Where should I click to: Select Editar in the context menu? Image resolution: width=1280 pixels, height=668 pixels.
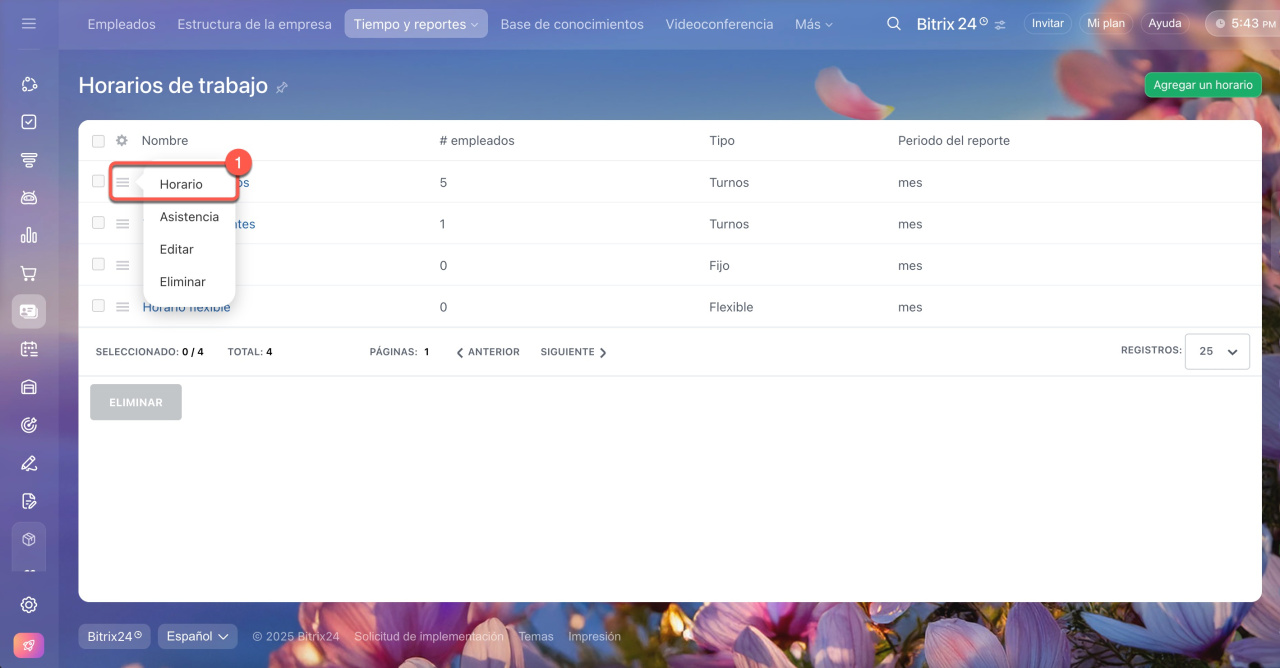click(x=177, y=249)
